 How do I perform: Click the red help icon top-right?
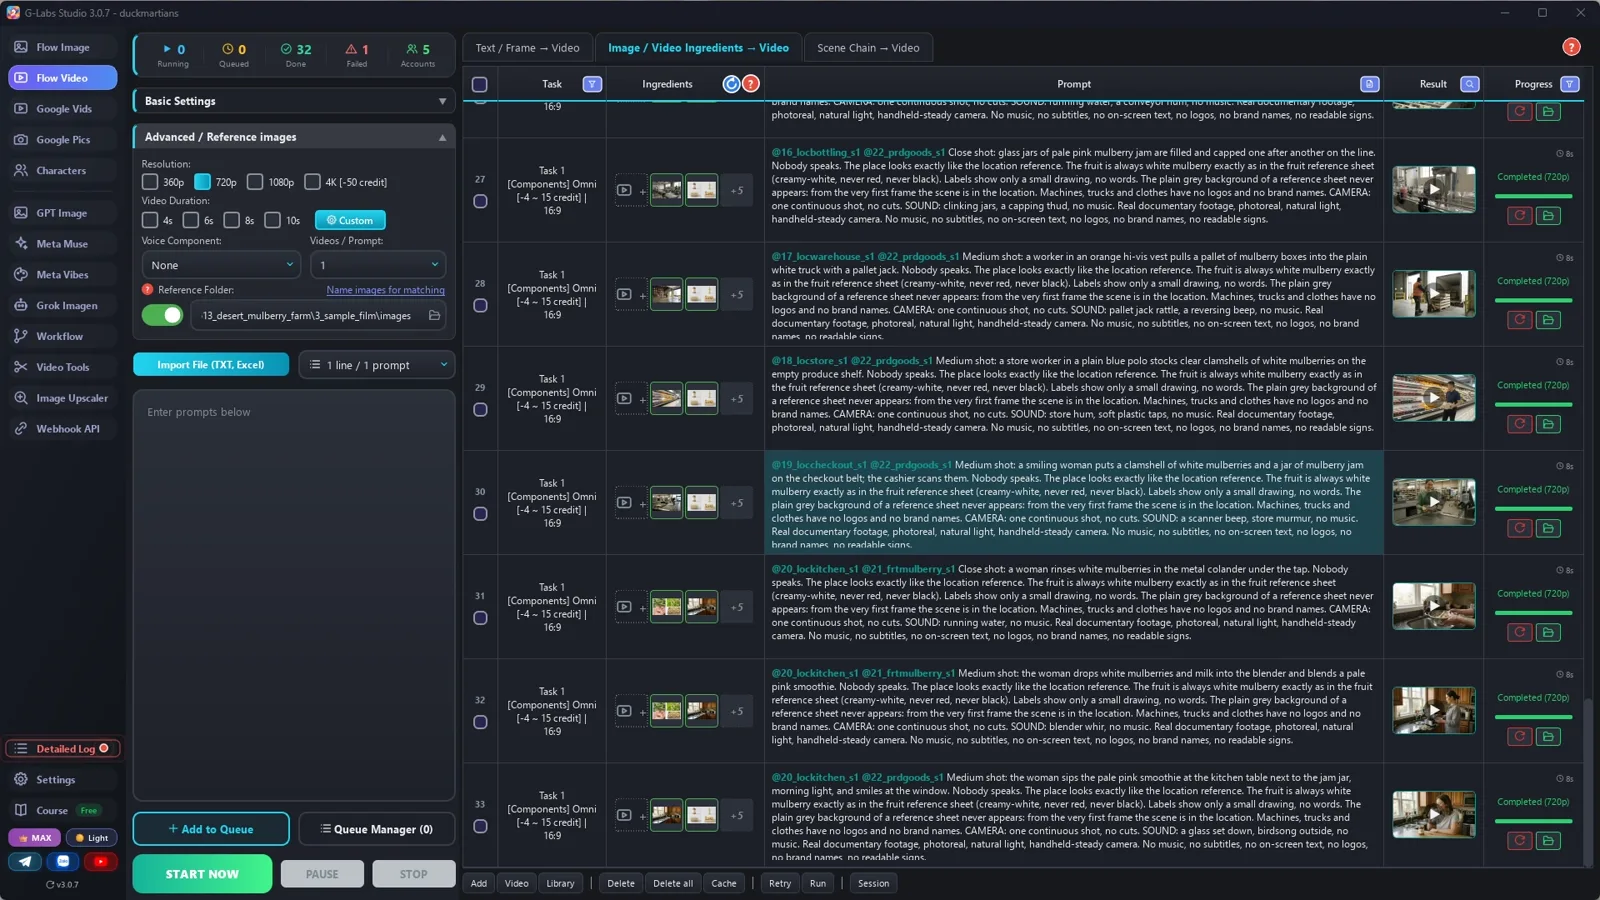coord(1571,47)
